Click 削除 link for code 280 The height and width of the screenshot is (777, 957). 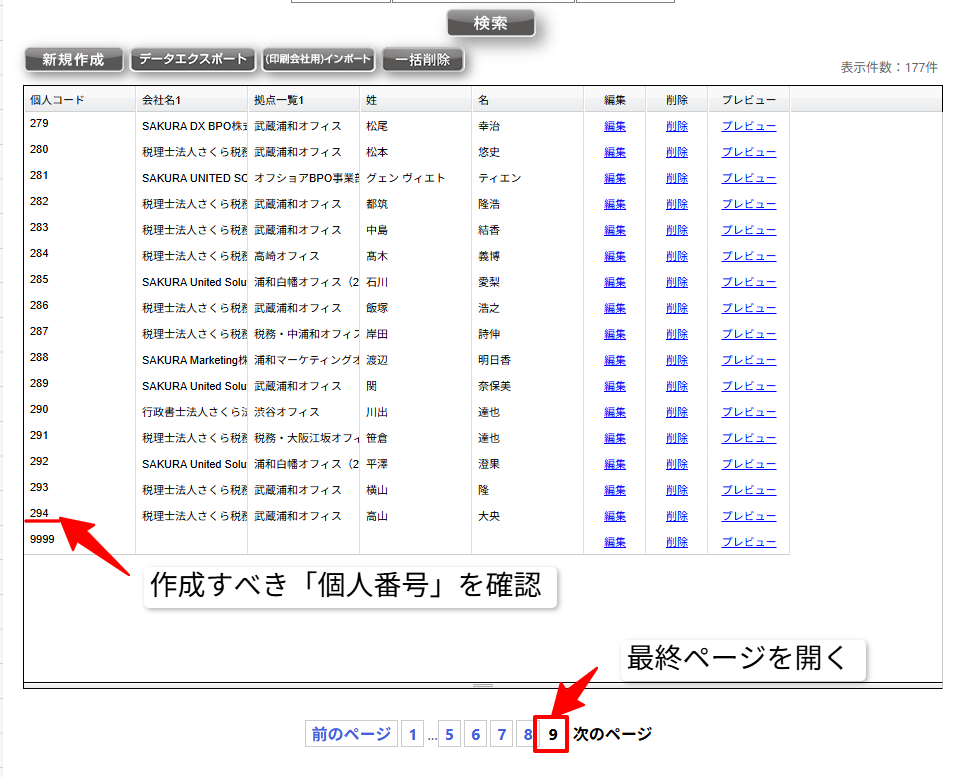tap(676, 152)
